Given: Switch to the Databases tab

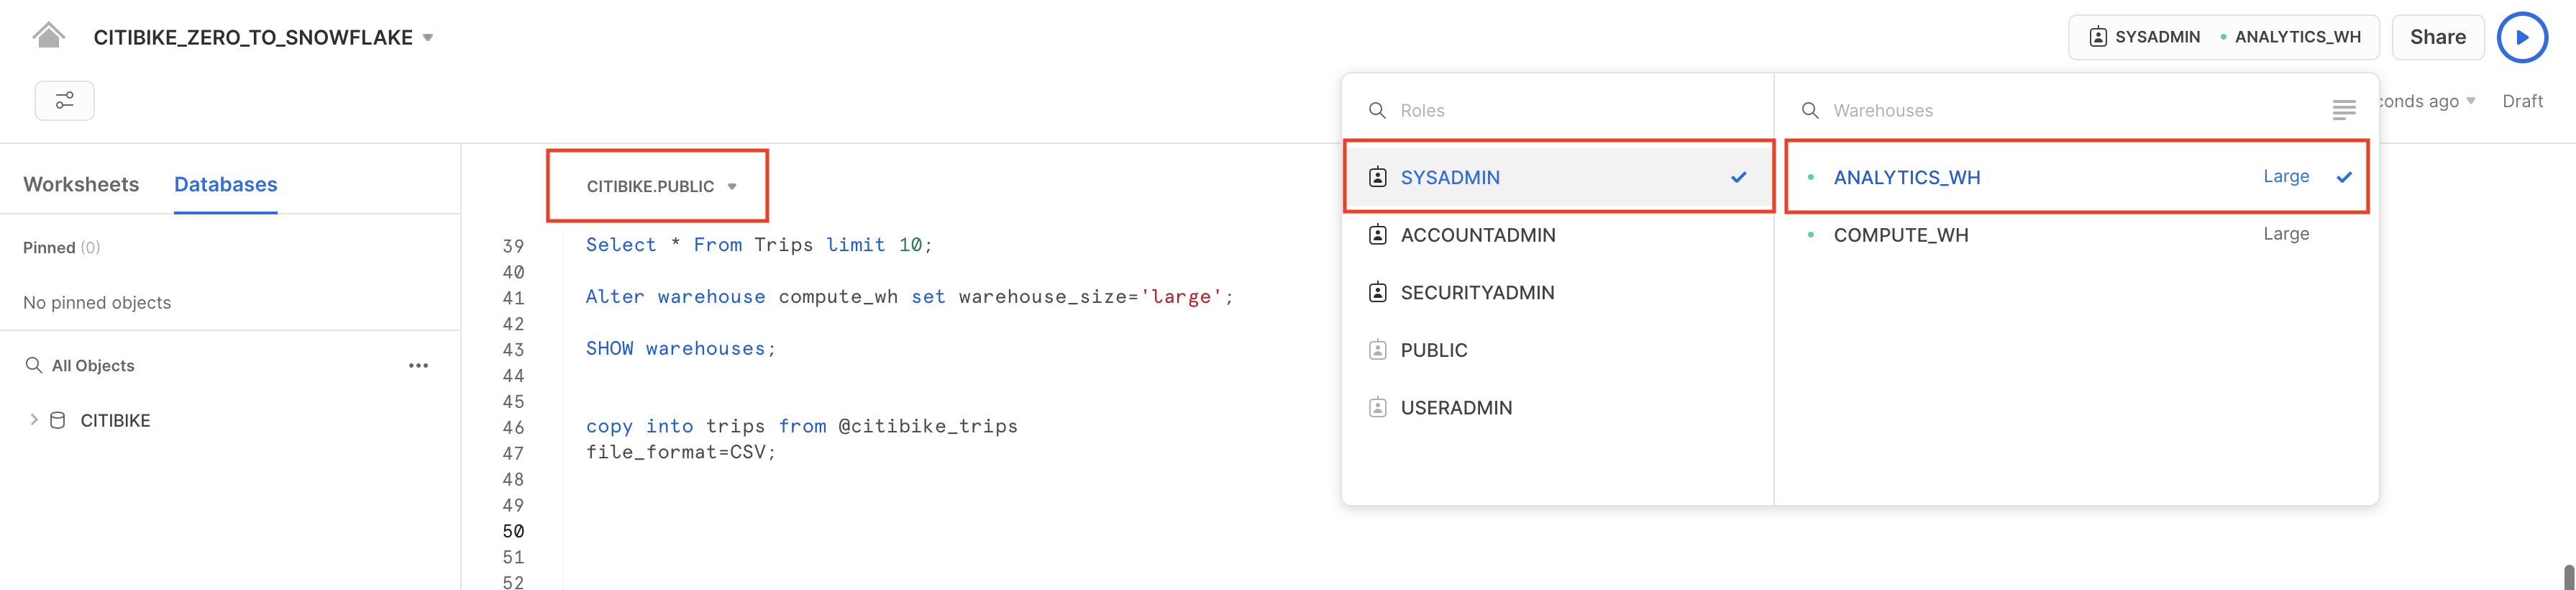Looking at the screenshot, I should click(225, 184).
